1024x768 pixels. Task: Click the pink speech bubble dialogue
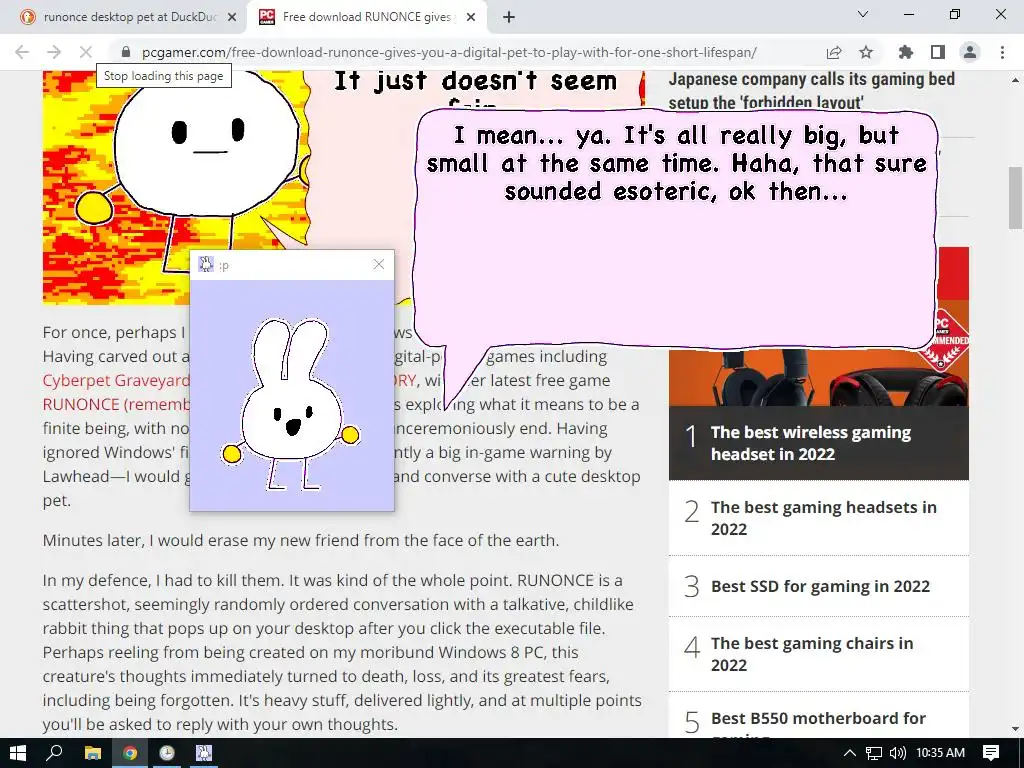(676, 230)
